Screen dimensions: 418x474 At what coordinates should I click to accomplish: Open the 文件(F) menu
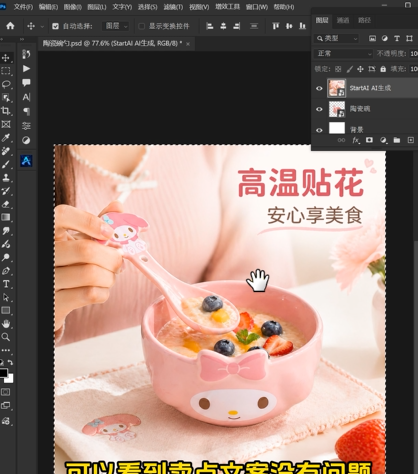click(23, 7)
